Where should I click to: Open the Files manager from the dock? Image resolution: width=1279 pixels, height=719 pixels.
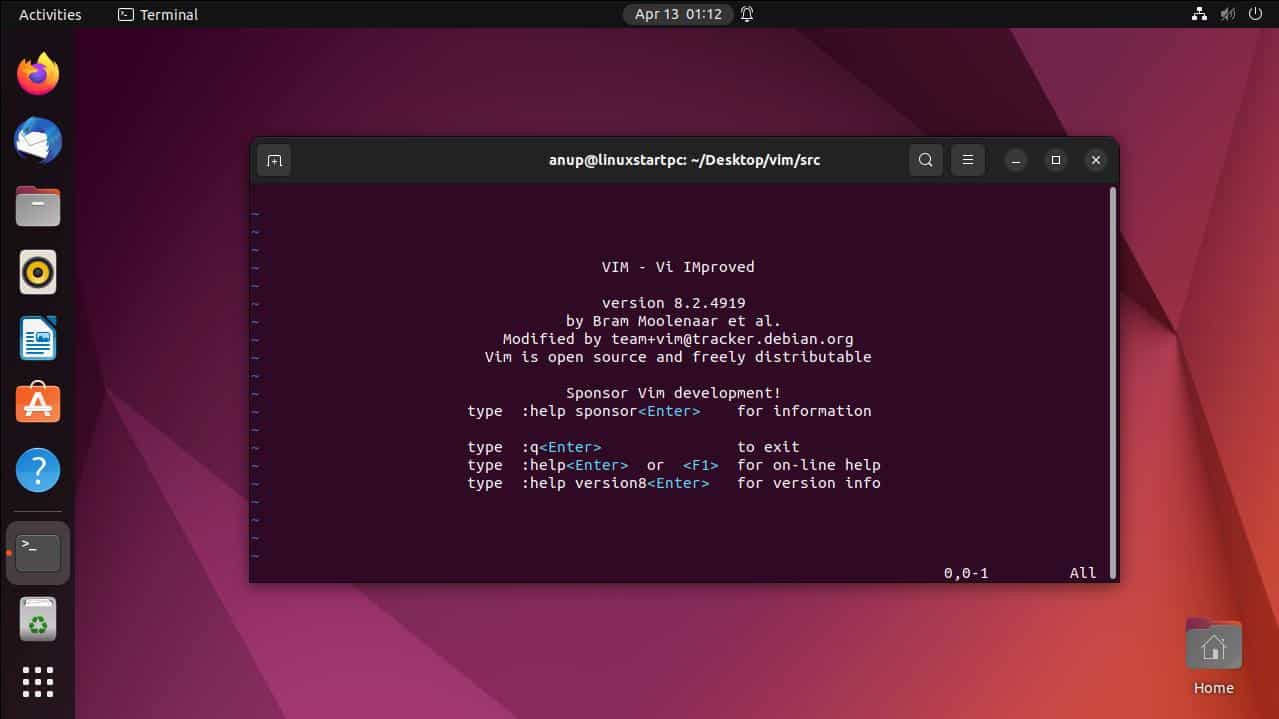(38, 206)
